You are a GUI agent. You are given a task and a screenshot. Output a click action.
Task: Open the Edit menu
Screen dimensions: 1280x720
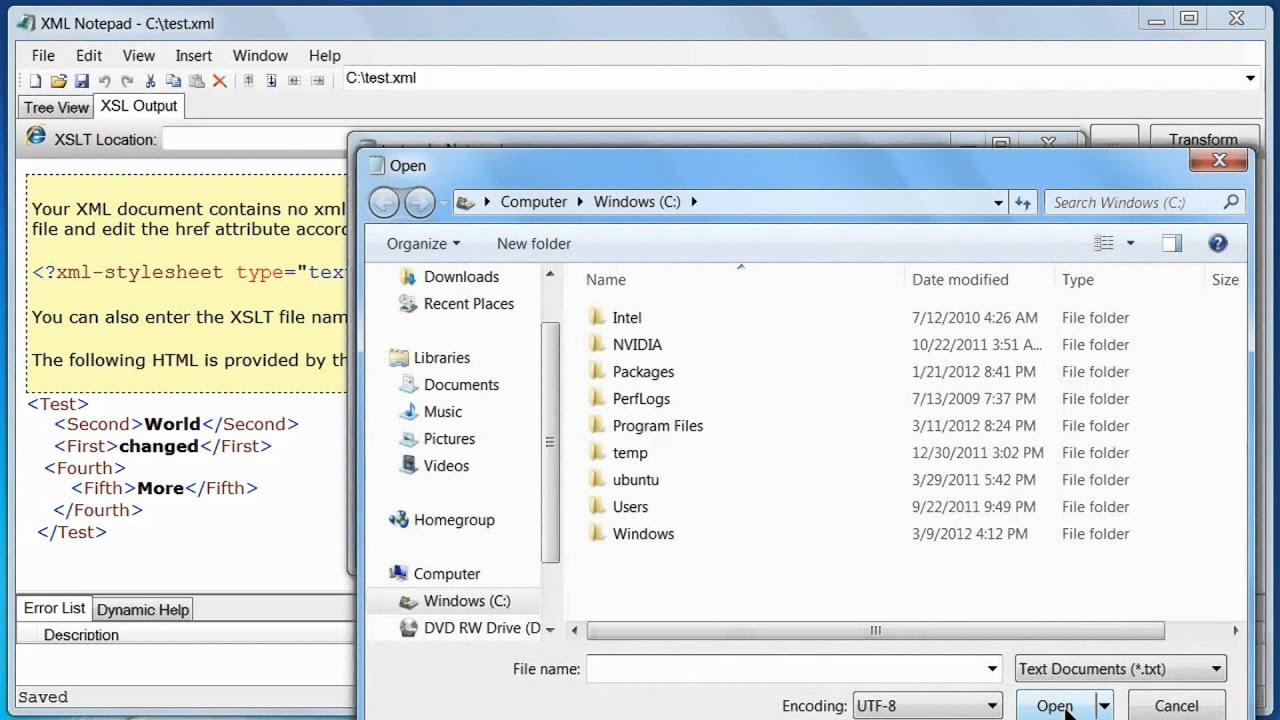coord(89,56)
